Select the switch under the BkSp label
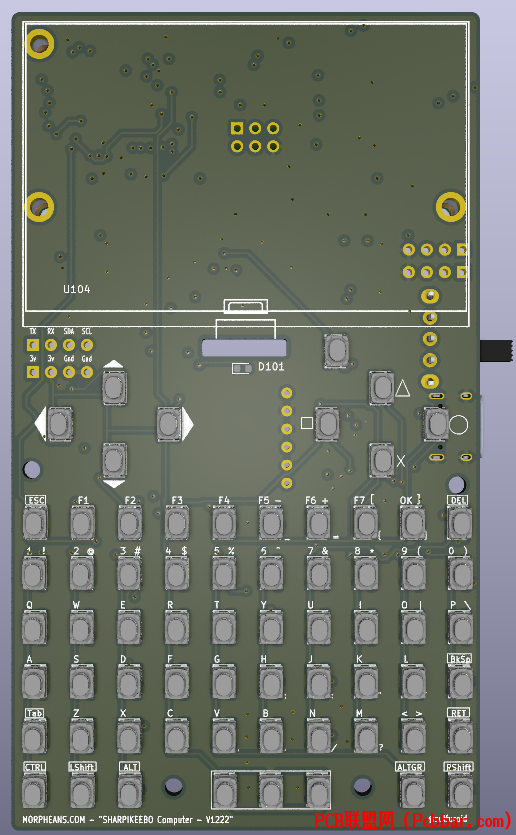Image resolution: width=516 pixels, height=835 pixels. point(460,682)
